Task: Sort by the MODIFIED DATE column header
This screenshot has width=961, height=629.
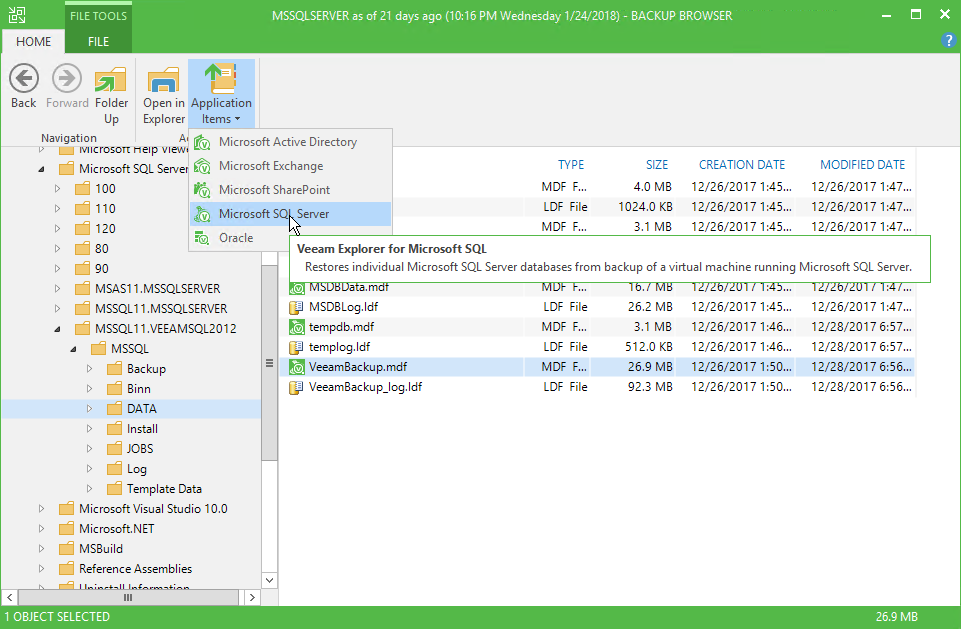Action: (x=862, y=165)
